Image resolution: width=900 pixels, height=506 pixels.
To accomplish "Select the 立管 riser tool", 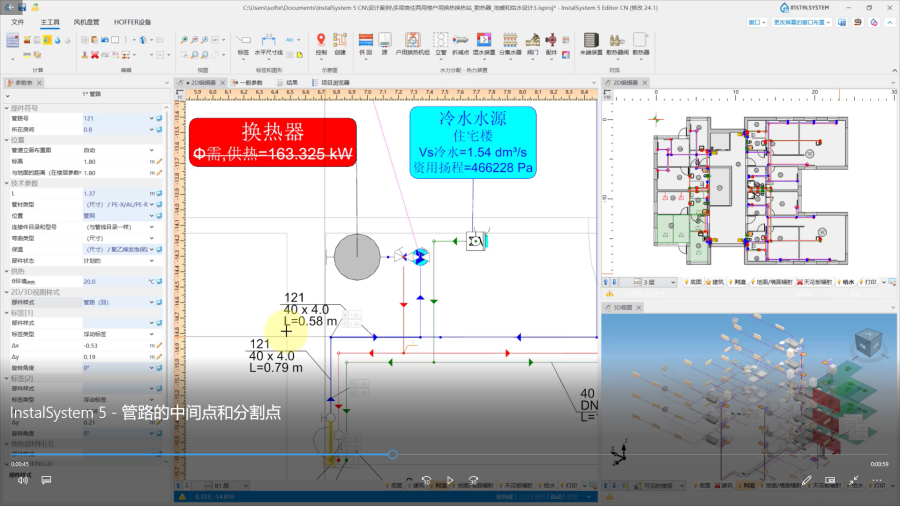I will [x=440, y=44].
